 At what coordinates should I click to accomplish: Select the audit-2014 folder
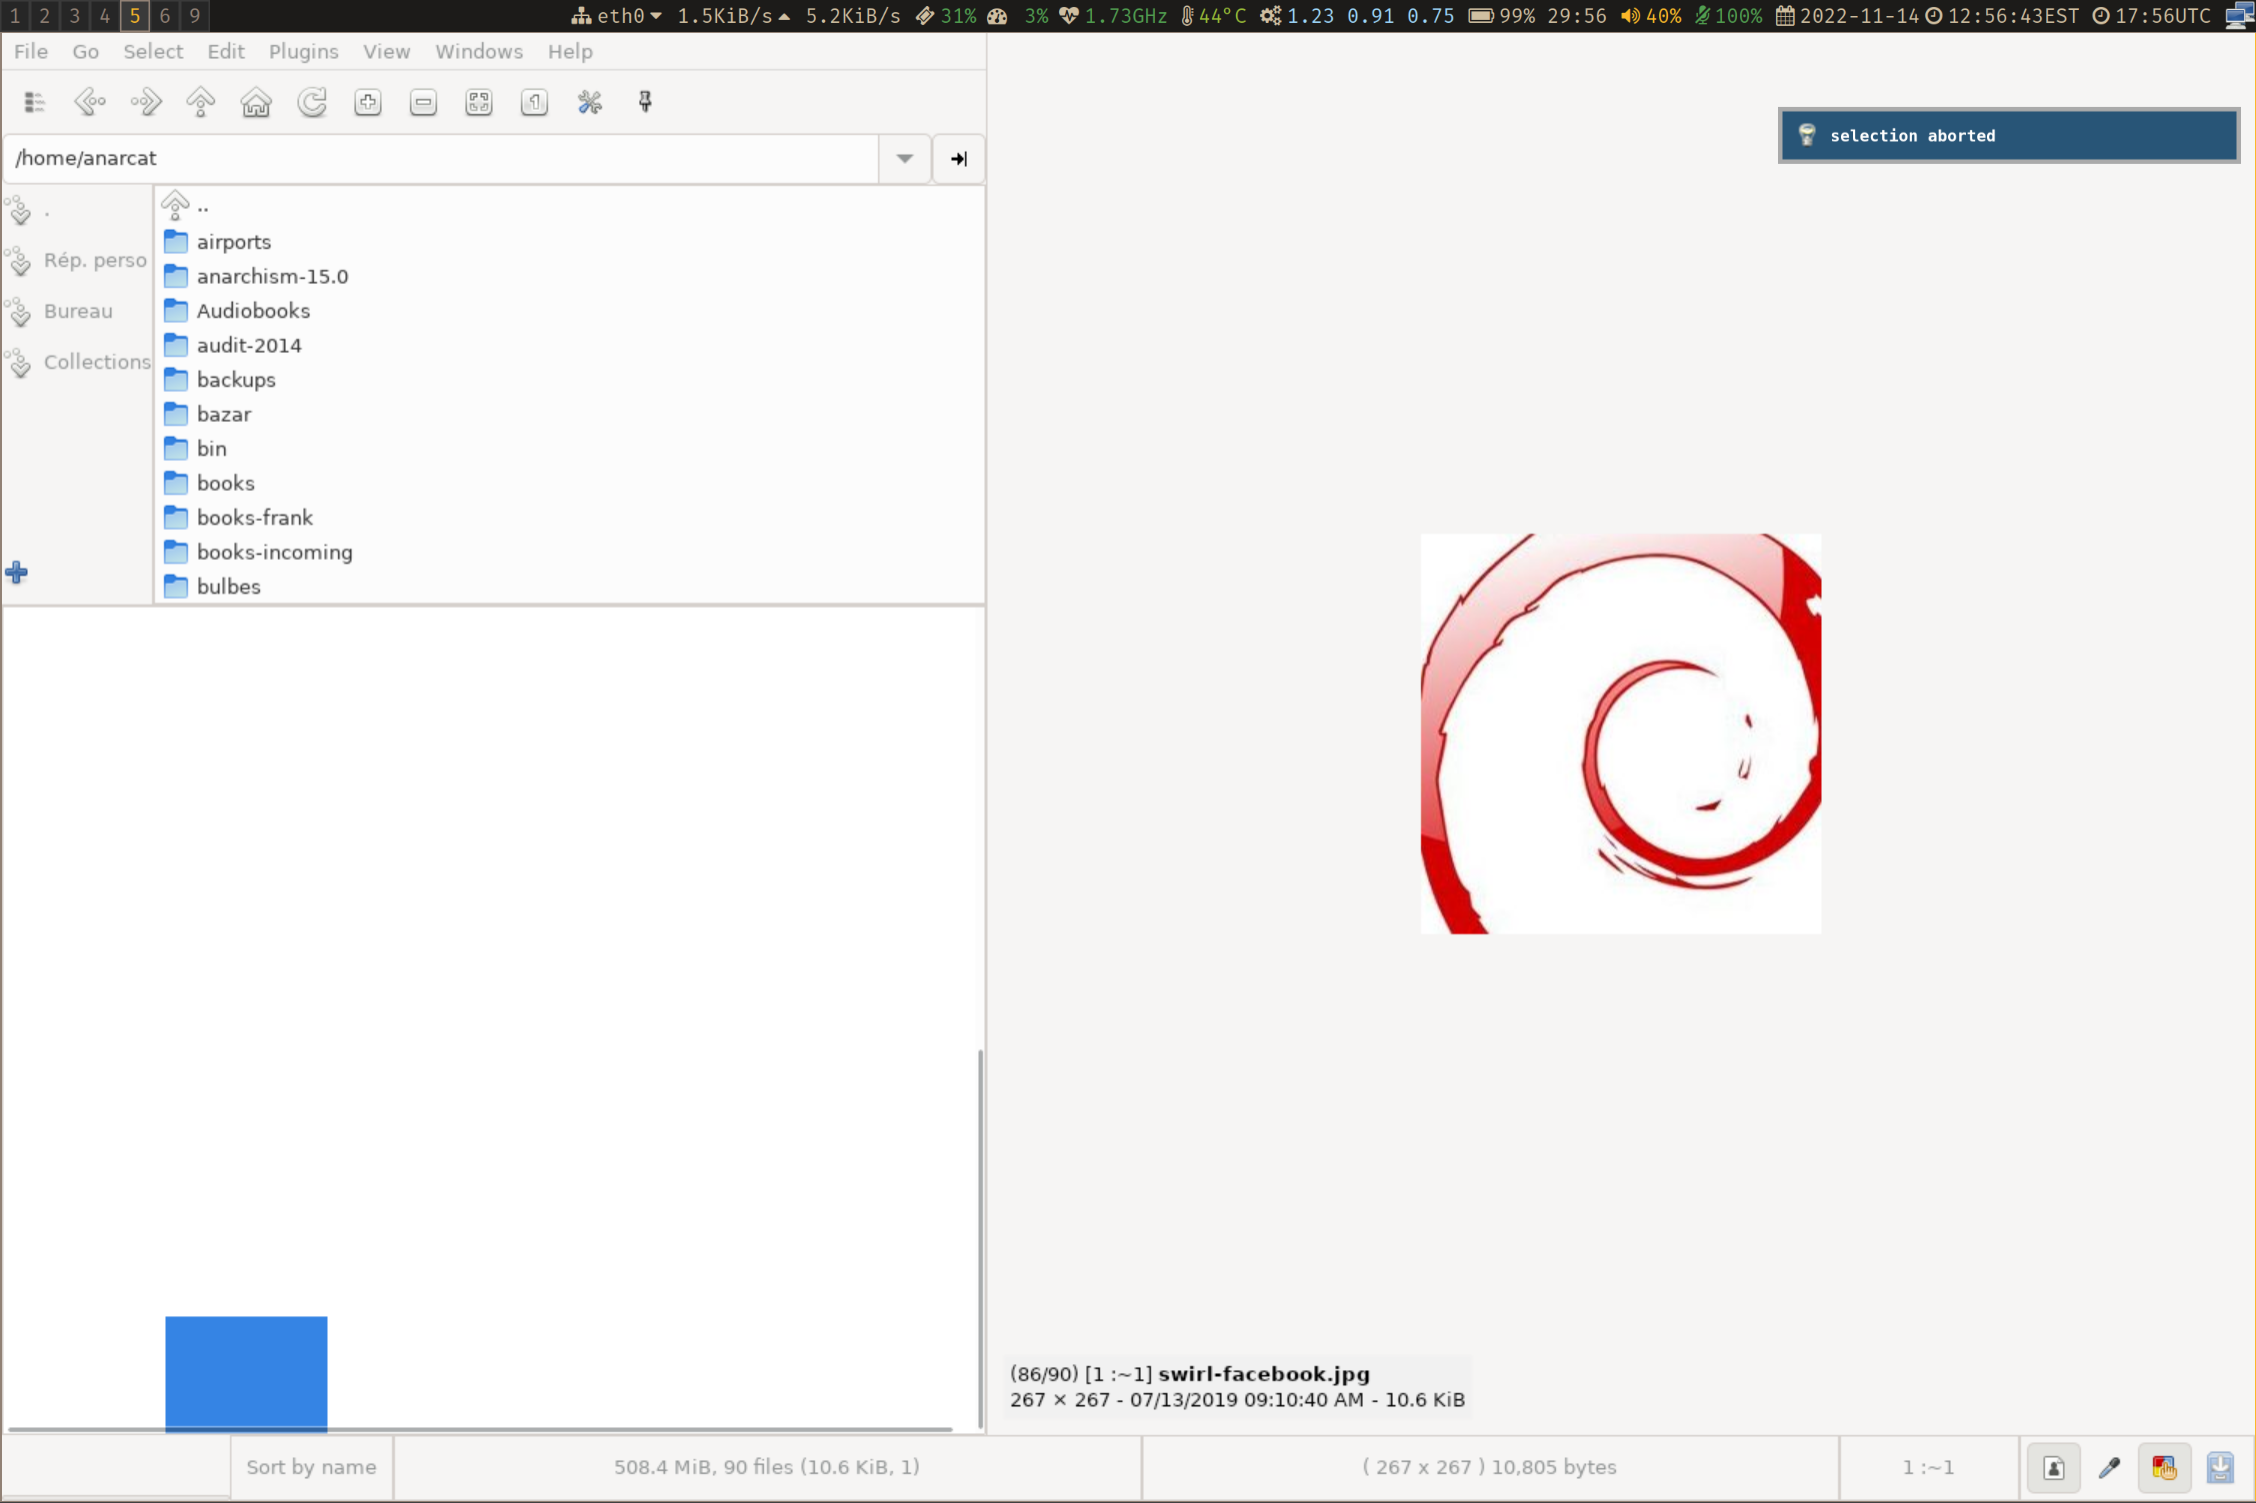[x=570, y=345]
